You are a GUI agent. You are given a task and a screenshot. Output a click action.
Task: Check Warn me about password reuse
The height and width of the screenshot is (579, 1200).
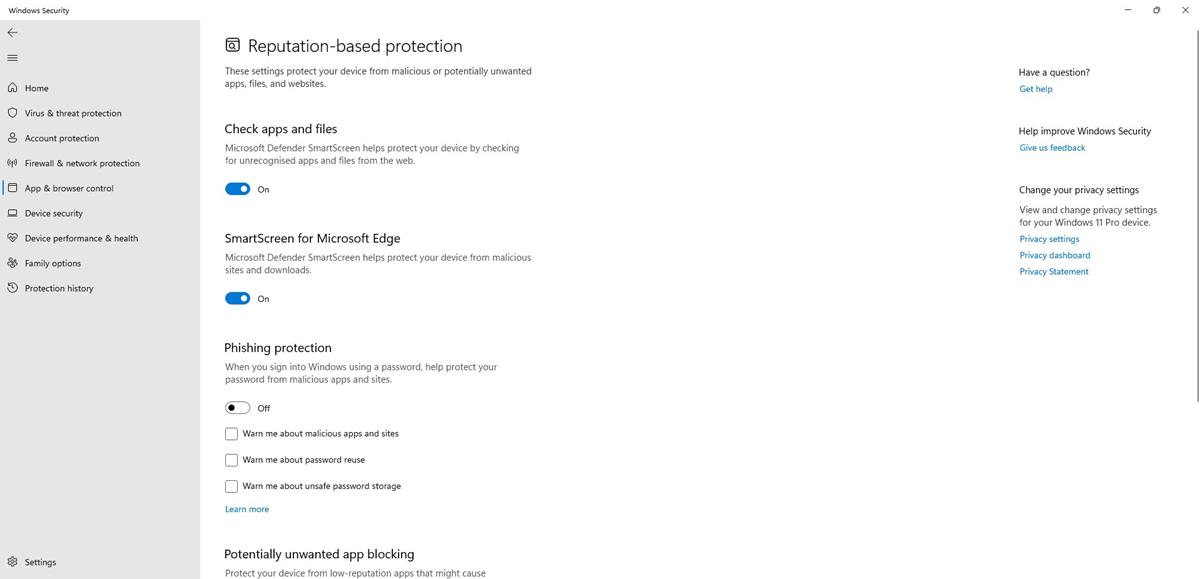coord(231,460)
